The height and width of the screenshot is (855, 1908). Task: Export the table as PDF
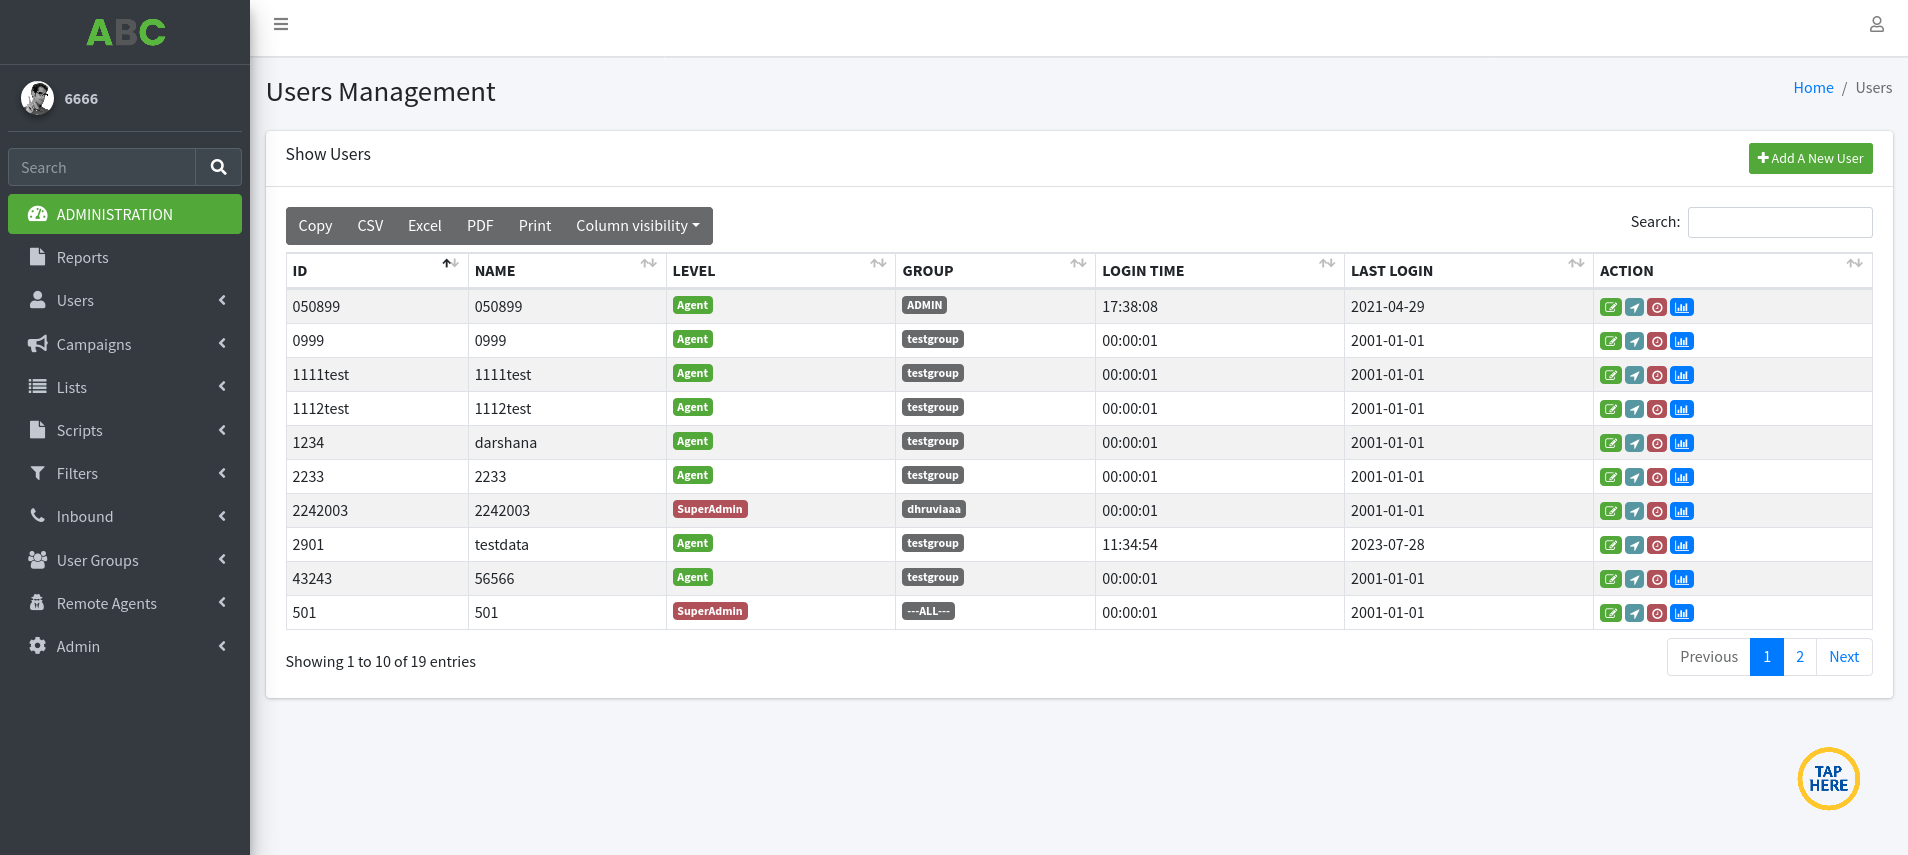tap(480, 226)
